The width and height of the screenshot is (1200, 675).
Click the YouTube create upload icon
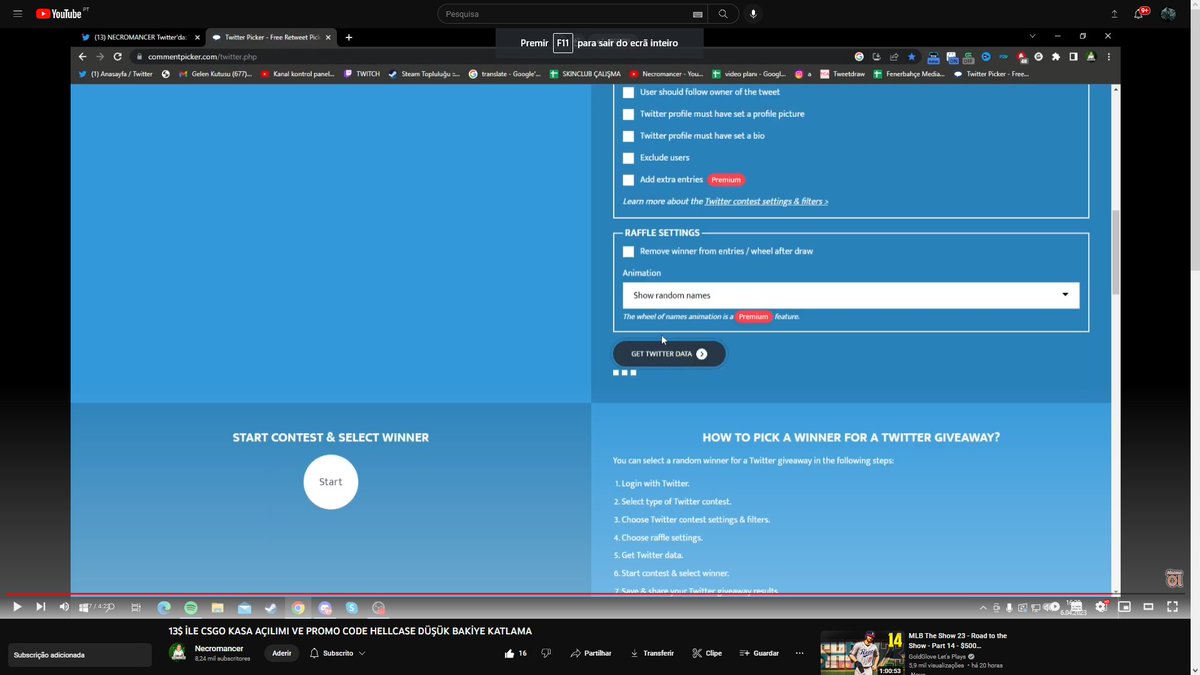coord(1114,14)
